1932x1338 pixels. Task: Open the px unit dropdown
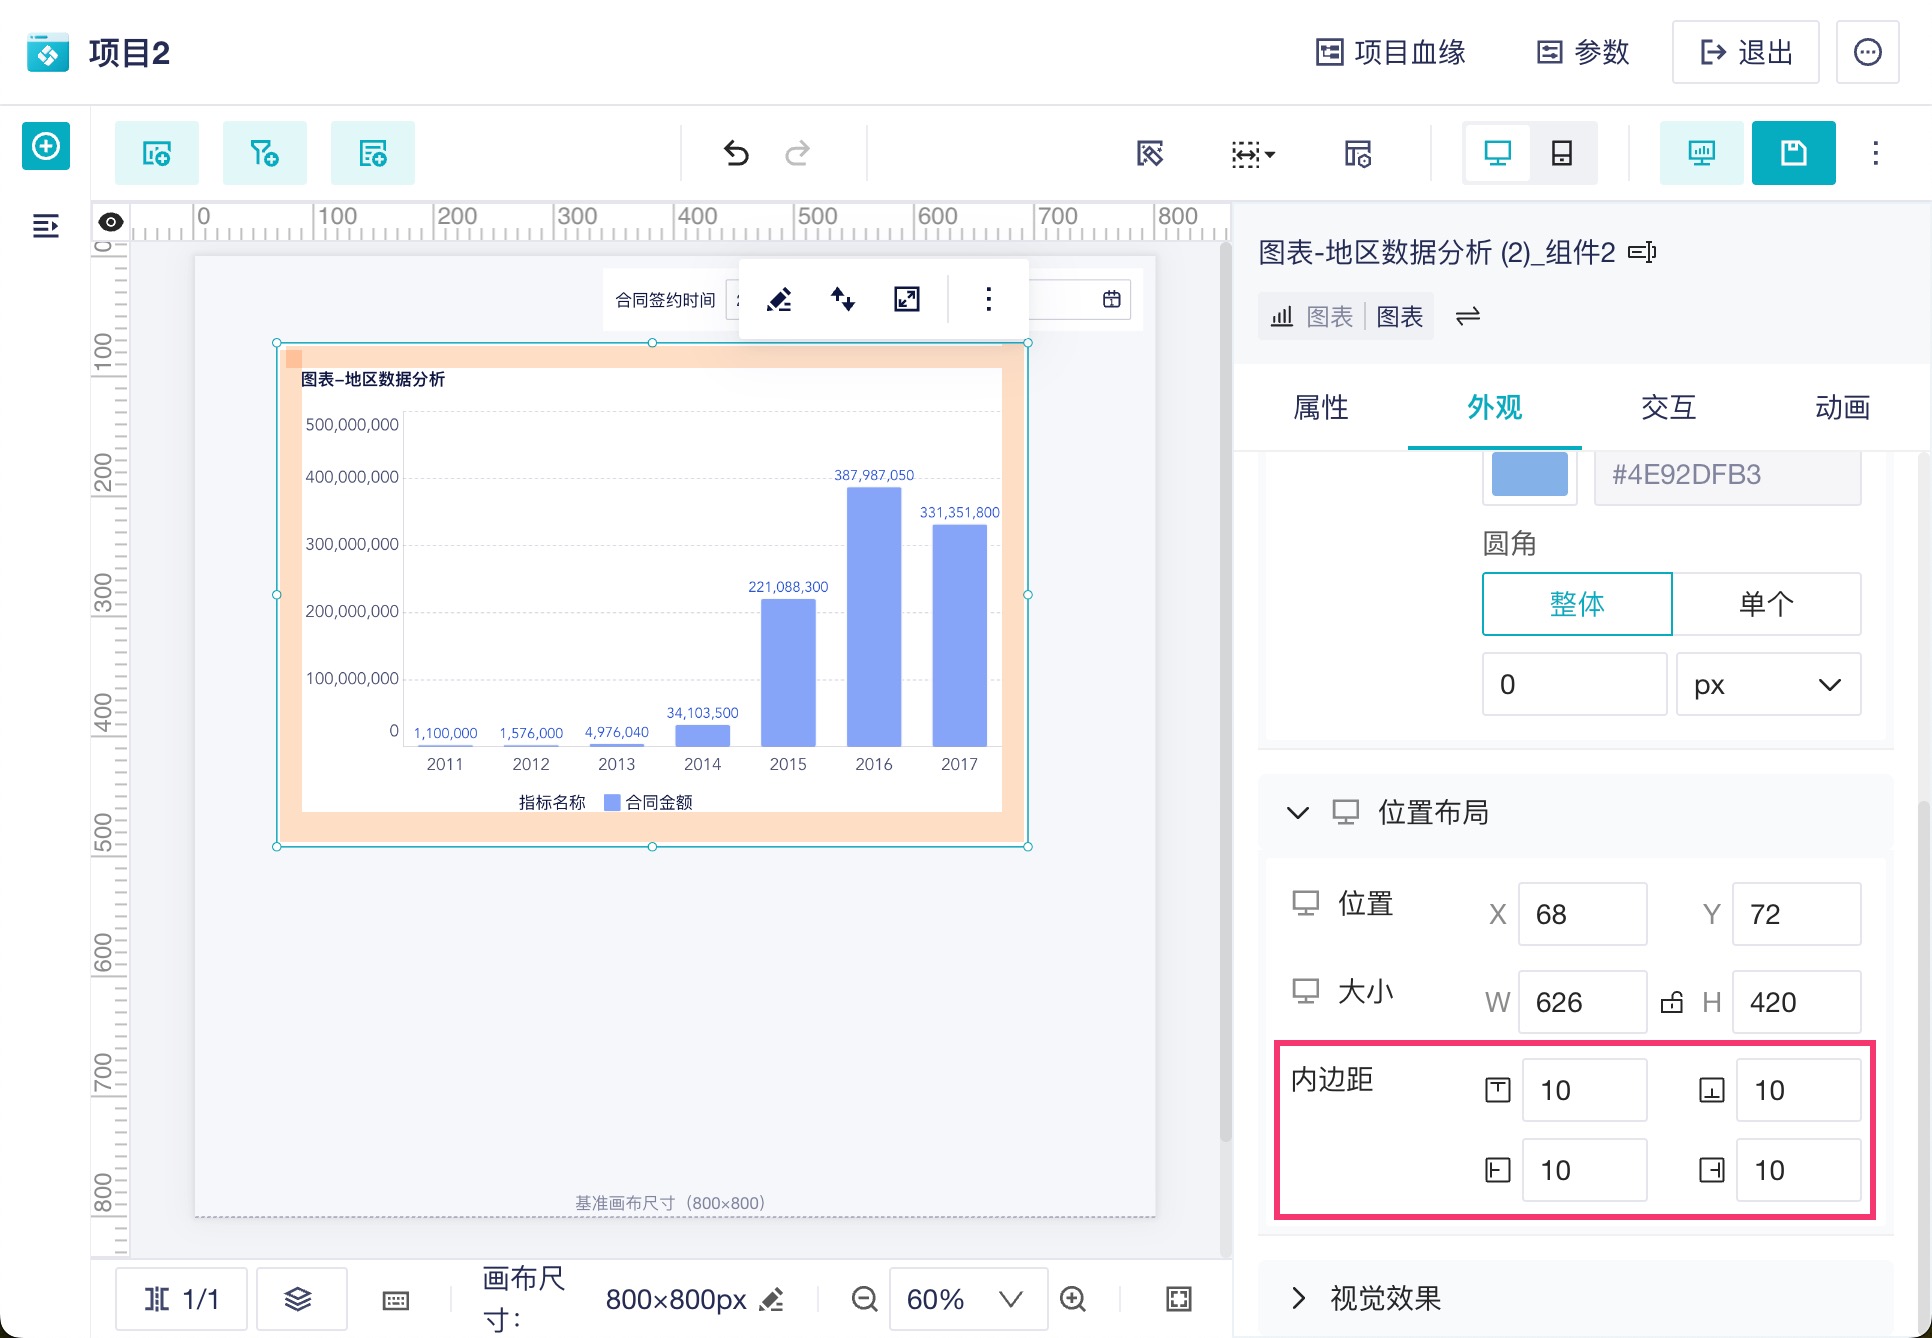1768,685
